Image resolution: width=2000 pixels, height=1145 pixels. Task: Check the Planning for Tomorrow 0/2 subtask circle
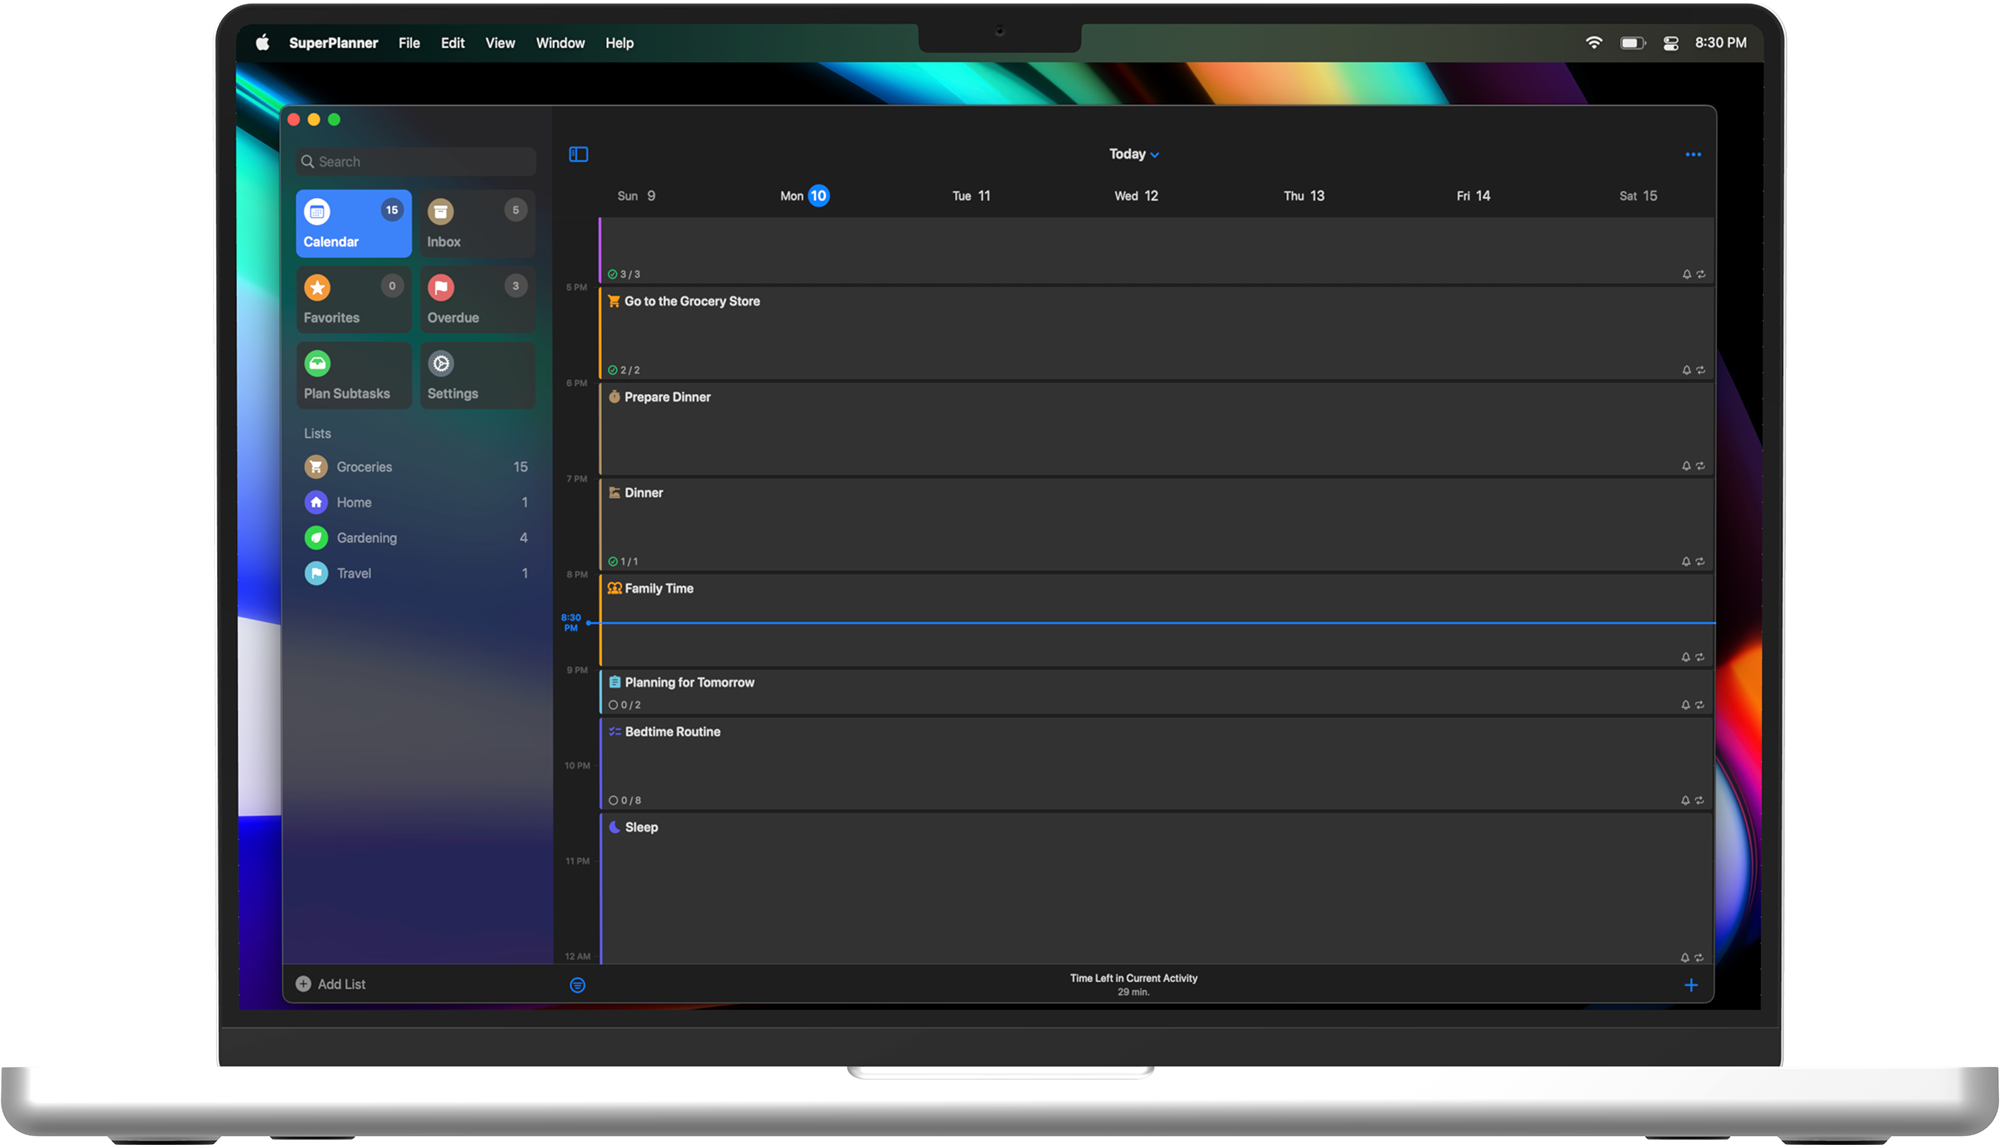[614, 705]
